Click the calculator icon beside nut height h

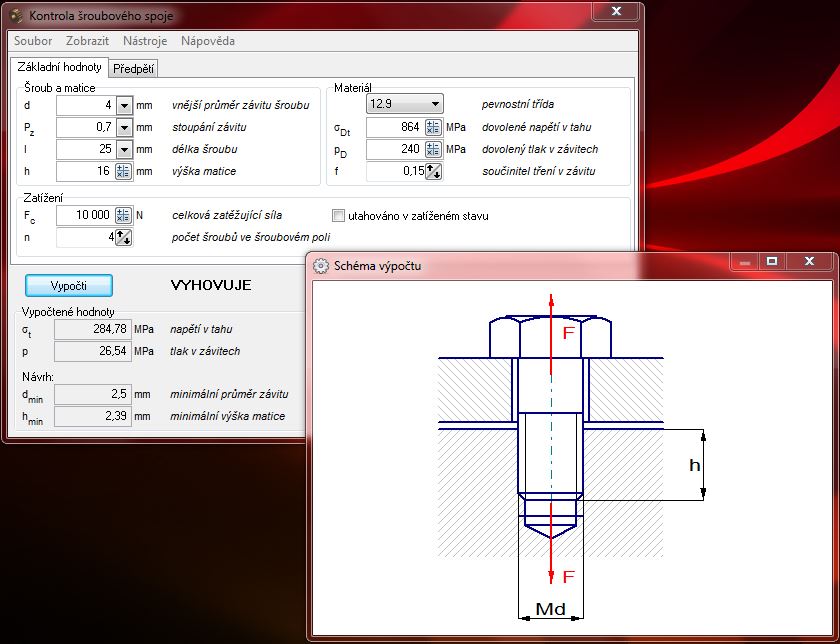123,171
